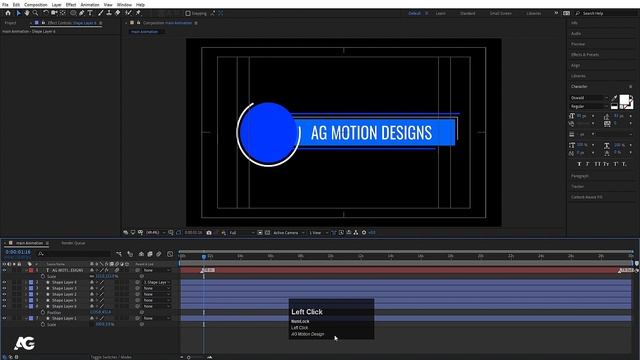
Task: Hide Shape Layer 2 with its eye icon
Action: (x=4, y=294)
